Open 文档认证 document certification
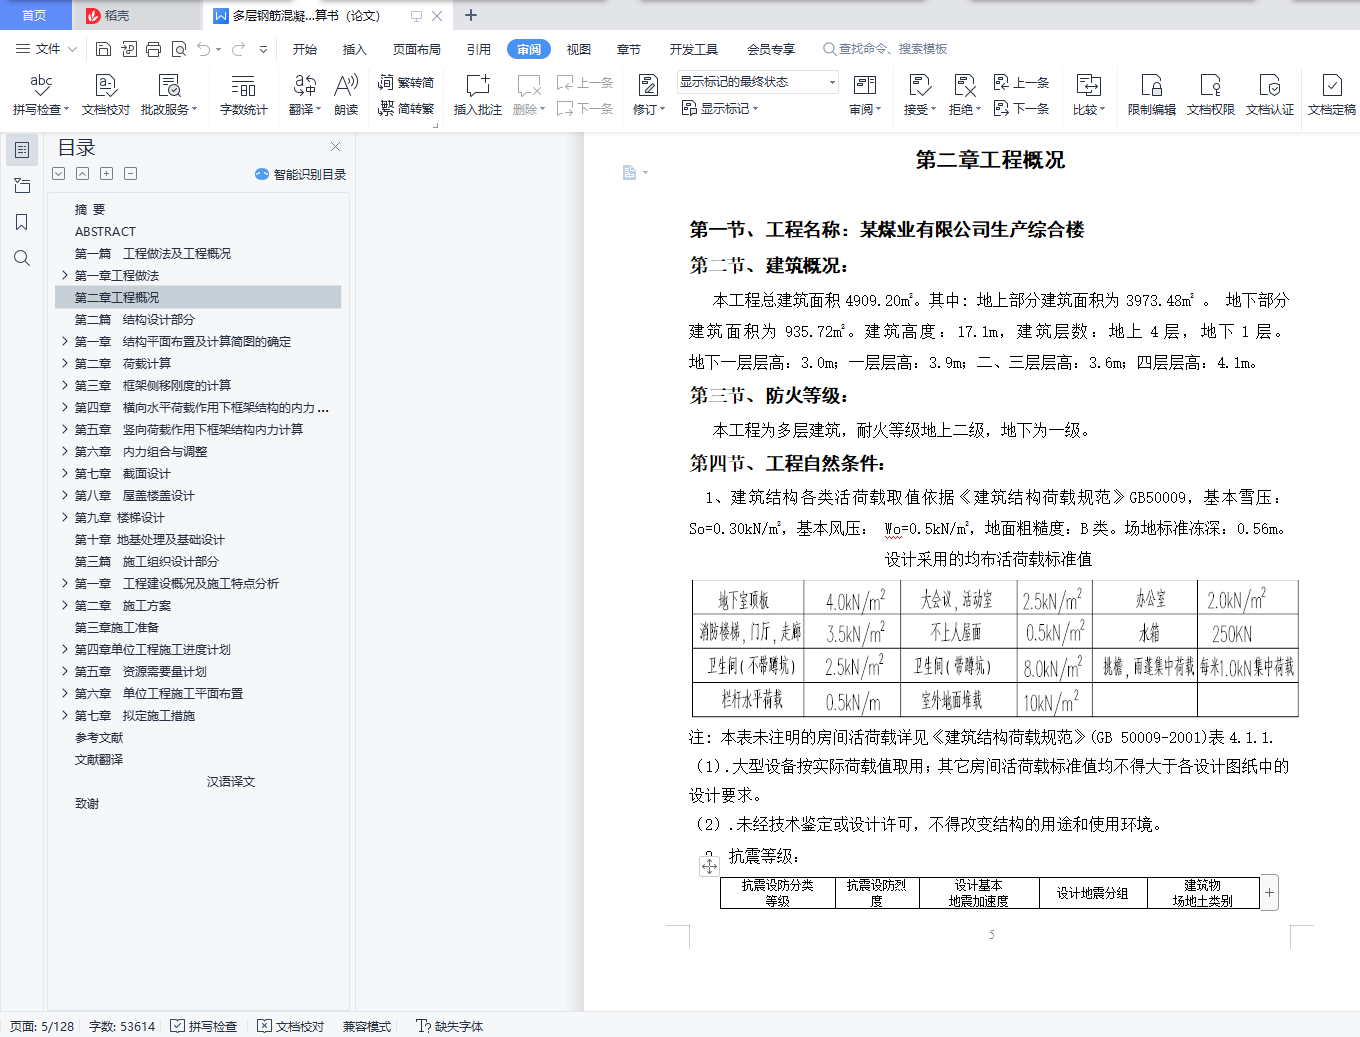This screenshot has height=1037, width=1360. click(x=1270, y=95)
